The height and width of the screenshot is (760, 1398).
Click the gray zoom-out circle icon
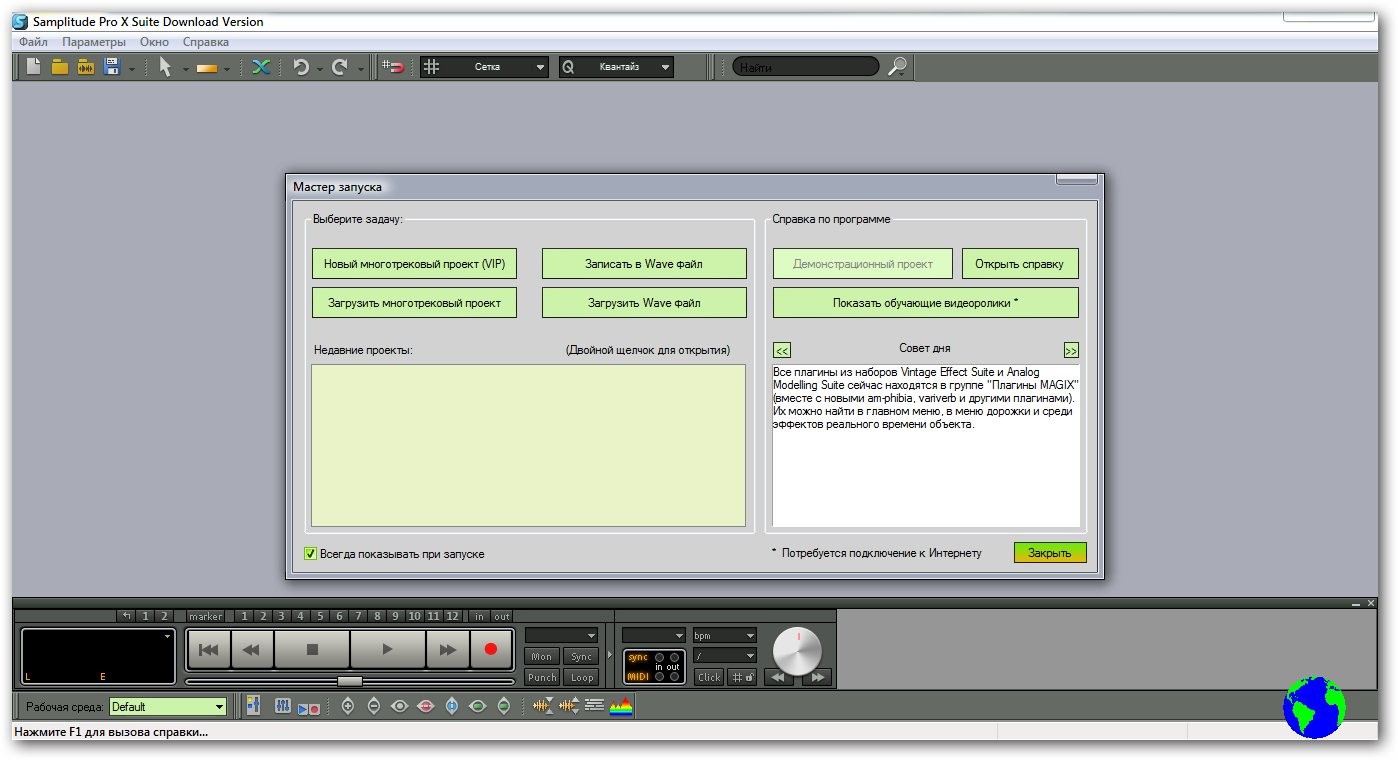tap(374, 706)
